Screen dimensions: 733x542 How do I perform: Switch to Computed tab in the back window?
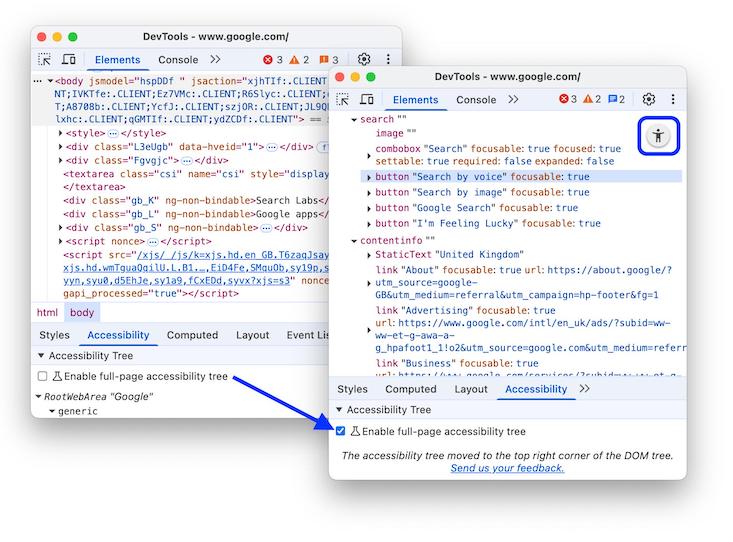pyautogui.click(x=192, y=335)
